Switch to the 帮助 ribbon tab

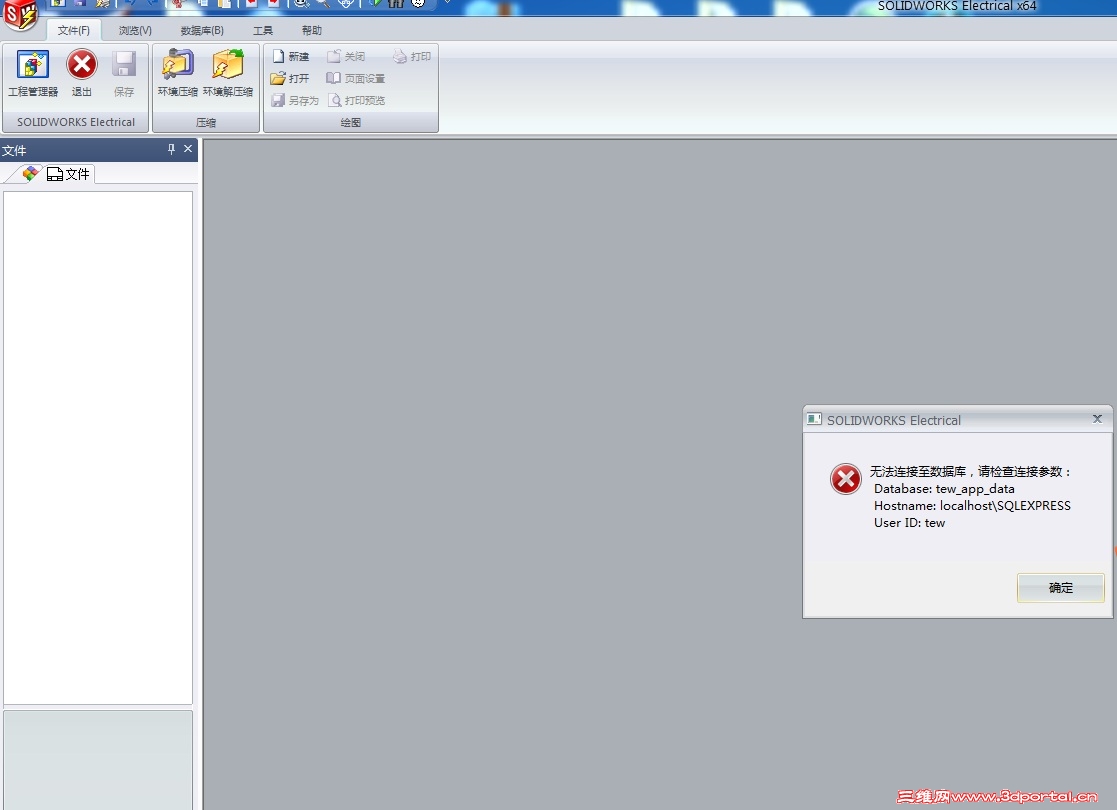(x=311, y=31)
